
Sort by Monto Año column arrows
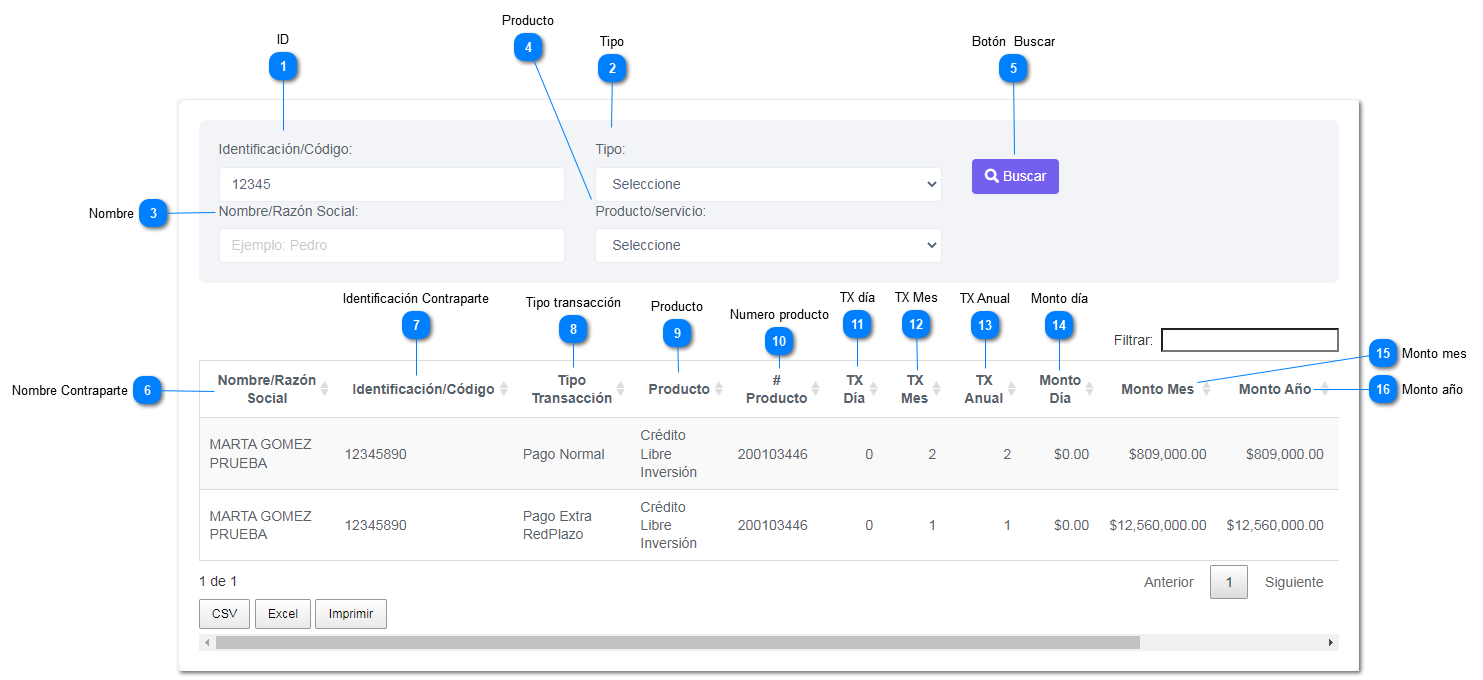[x=1324, y=389]
